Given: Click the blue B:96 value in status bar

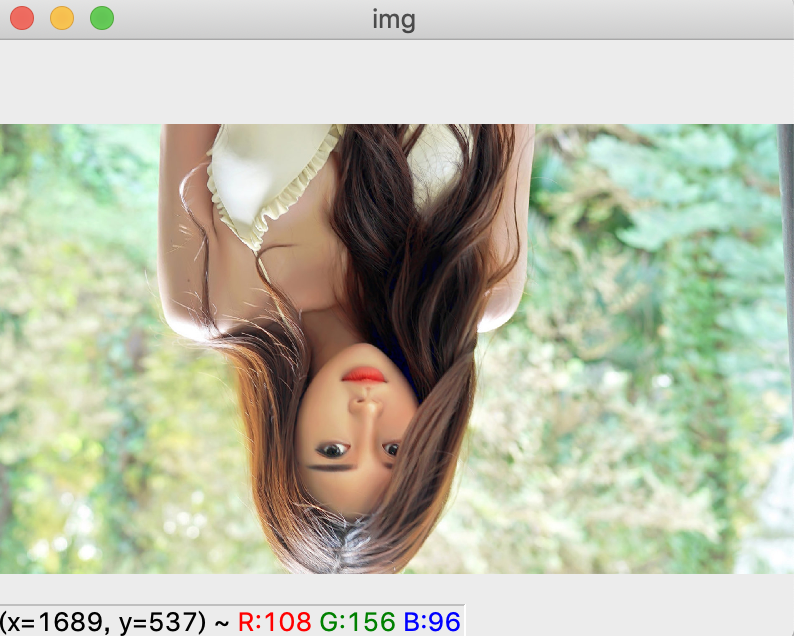Looking at the screenshot, I should pyautogui.click(x=432, y=622).
